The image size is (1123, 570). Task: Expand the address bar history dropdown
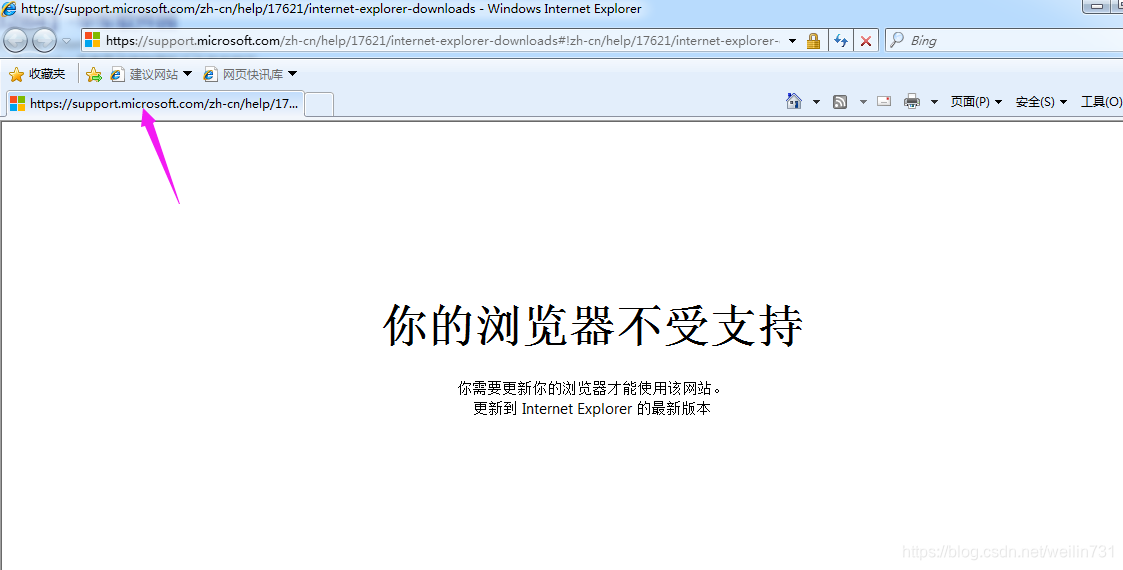792,41
